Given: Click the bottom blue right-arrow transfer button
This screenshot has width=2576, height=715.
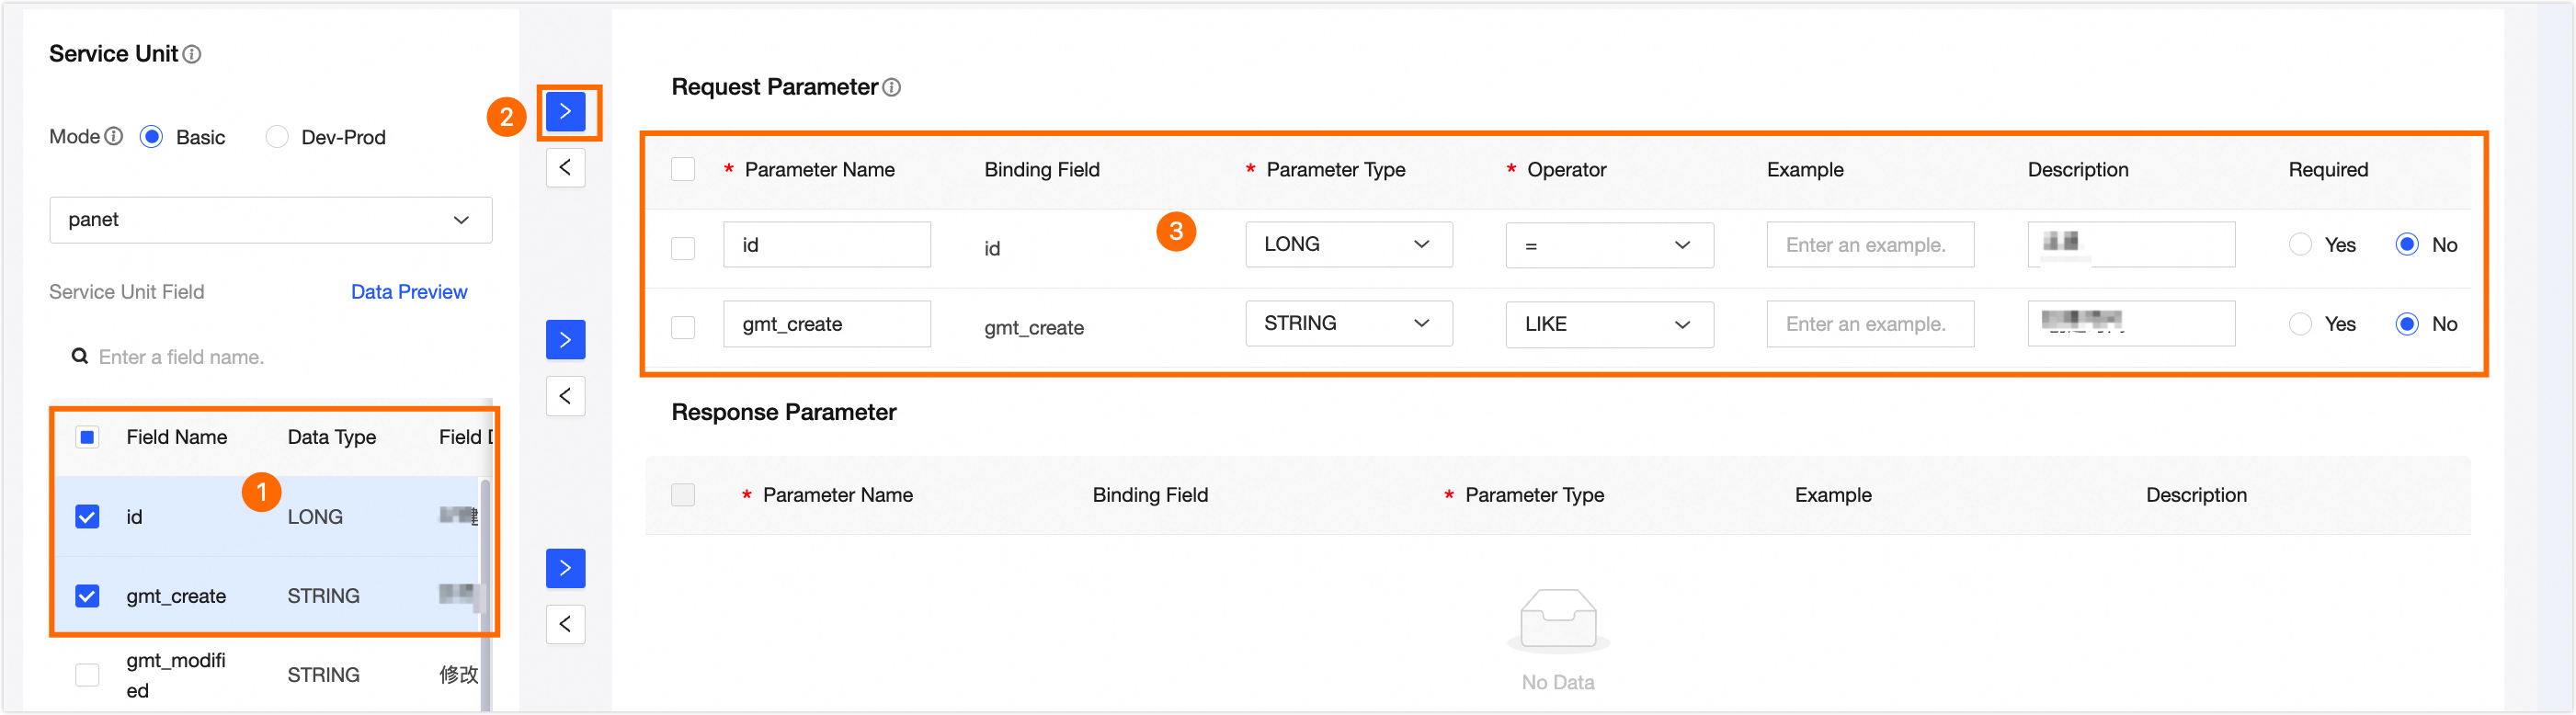Looking at the screenshot, I should [565, 568].
